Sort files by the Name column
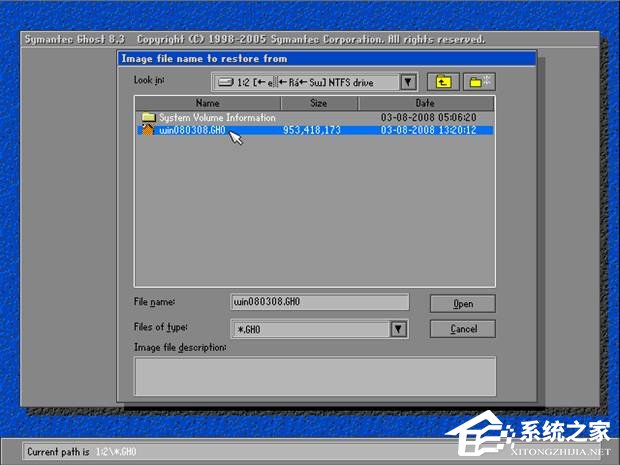 208,103
